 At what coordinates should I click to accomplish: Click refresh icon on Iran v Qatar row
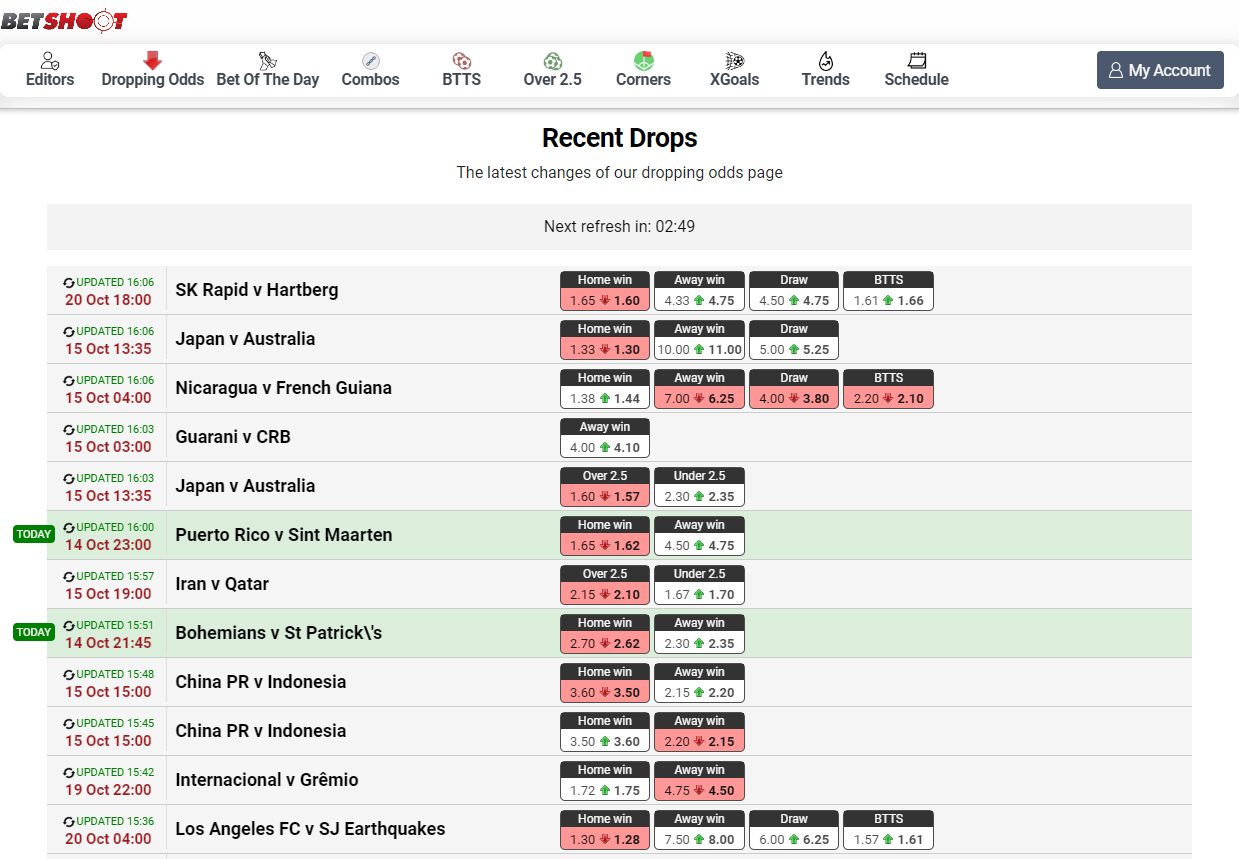pyautogui.click(x=69, y=577)
